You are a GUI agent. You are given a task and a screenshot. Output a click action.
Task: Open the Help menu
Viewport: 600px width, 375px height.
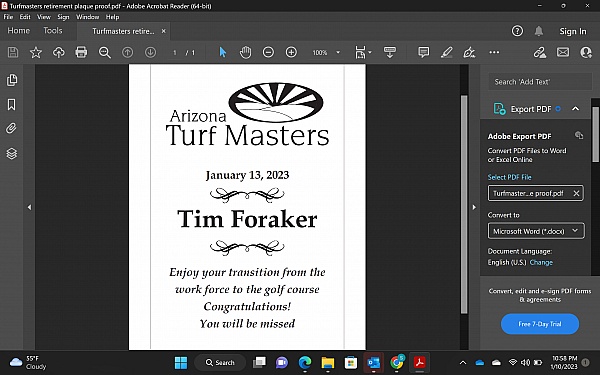(x=112, y=17)
